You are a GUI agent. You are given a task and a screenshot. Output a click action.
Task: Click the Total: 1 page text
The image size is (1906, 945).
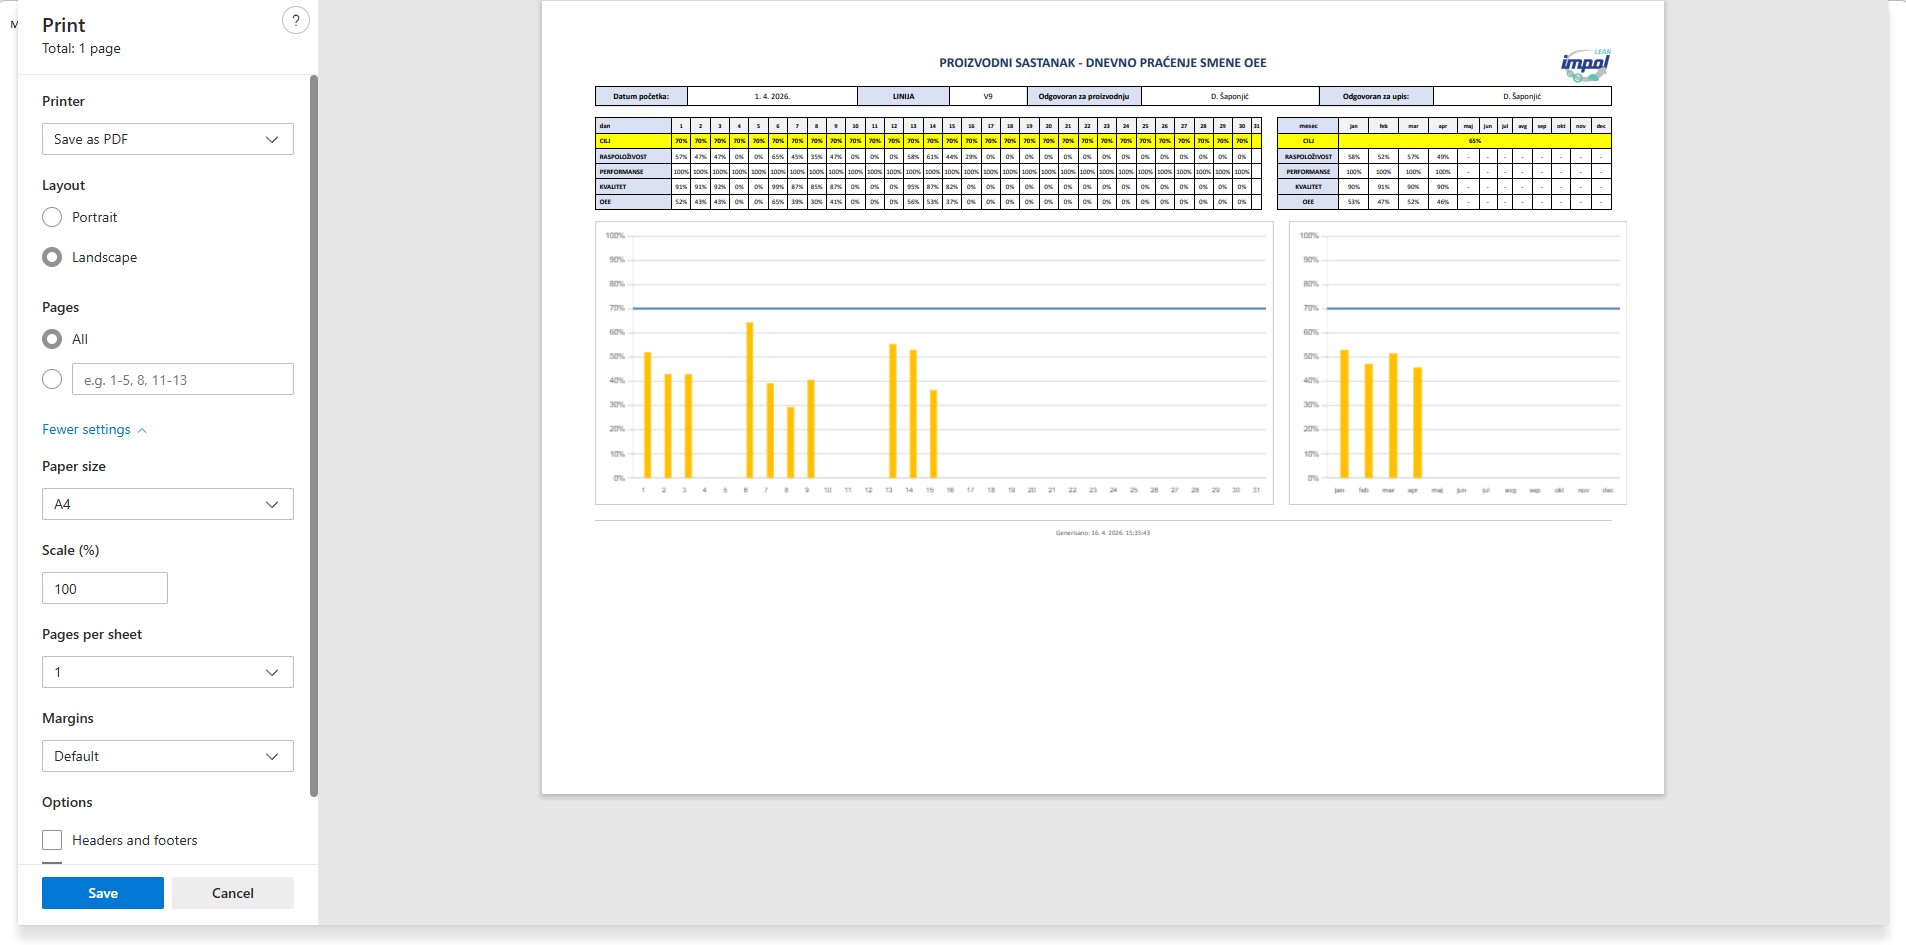81,48
